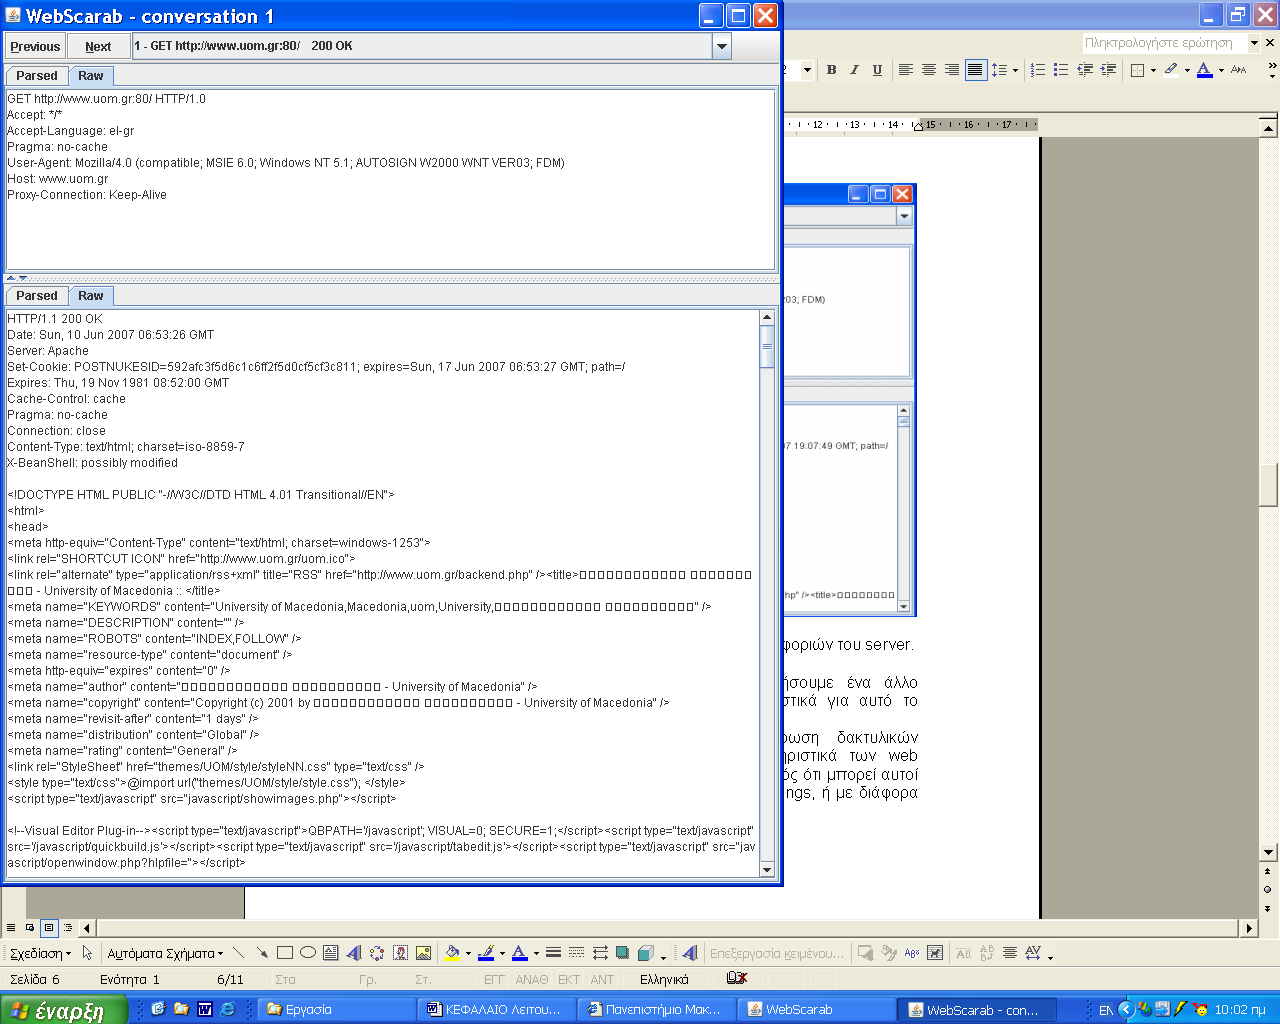Click spelling status book icon
Viewport: 1280px width, 1024px height.
737,979
